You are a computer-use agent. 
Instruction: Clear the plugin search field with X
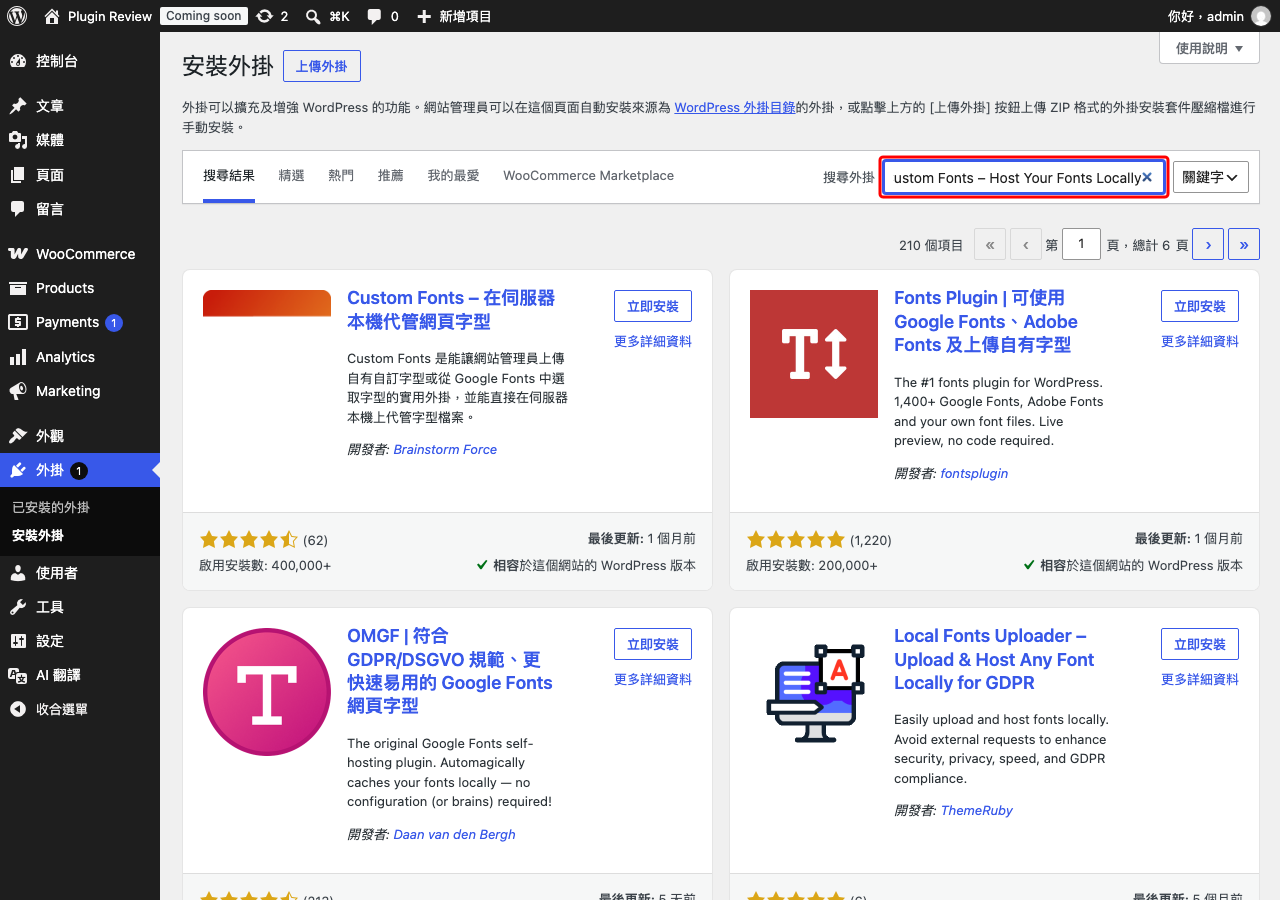[1147, 177]
